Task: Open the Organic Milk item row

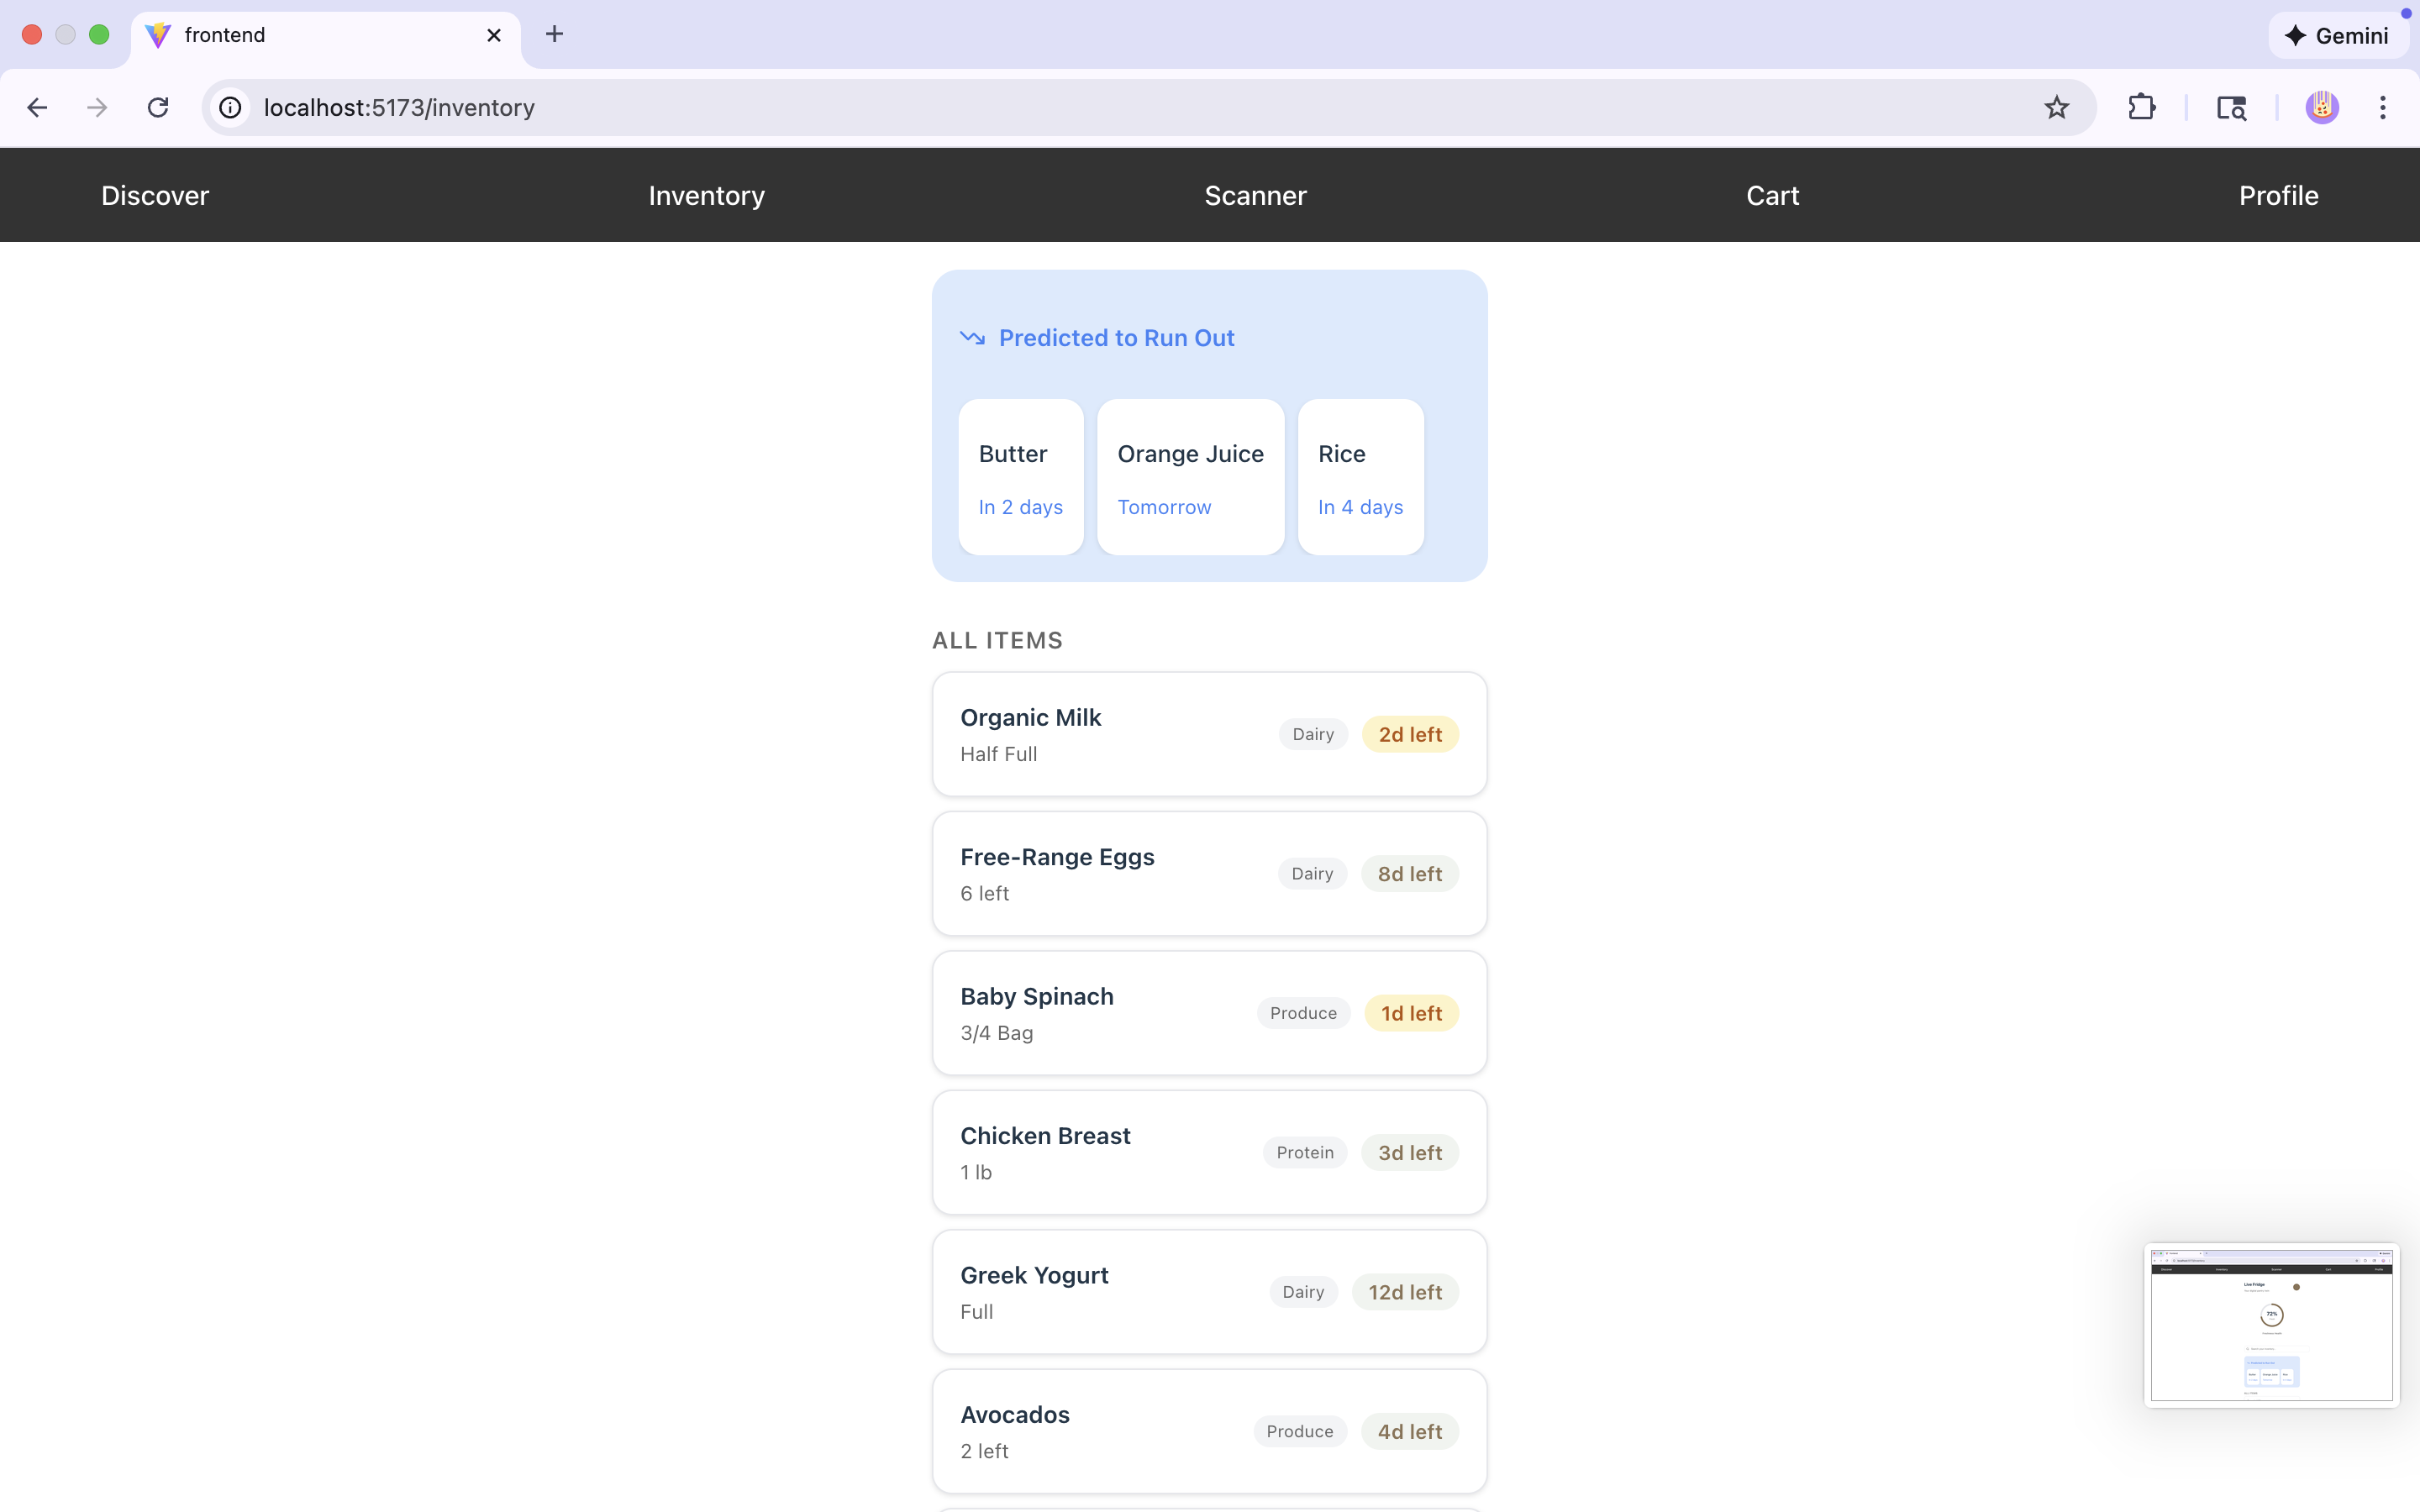Action: pyautogui.click(x=1209, y=734)
